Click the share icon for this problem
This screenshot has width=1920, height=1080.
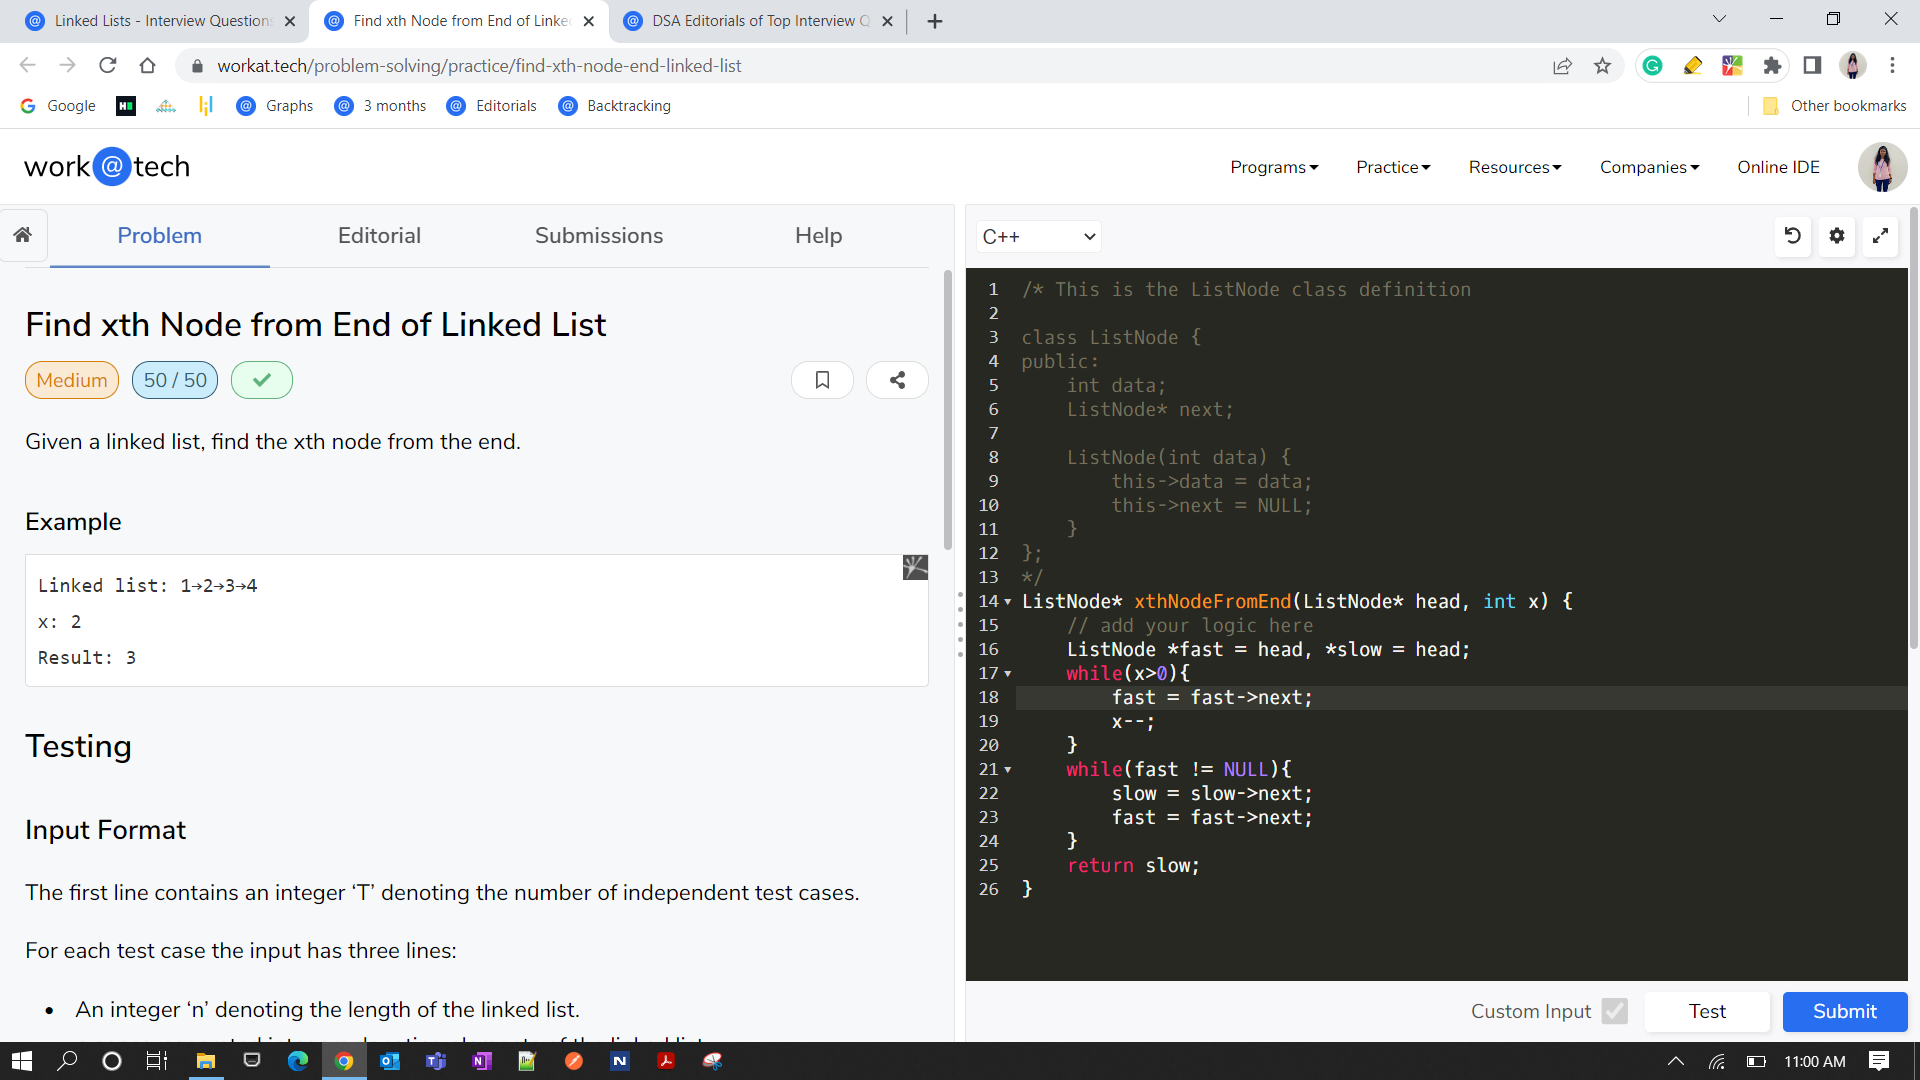point(897,381)
